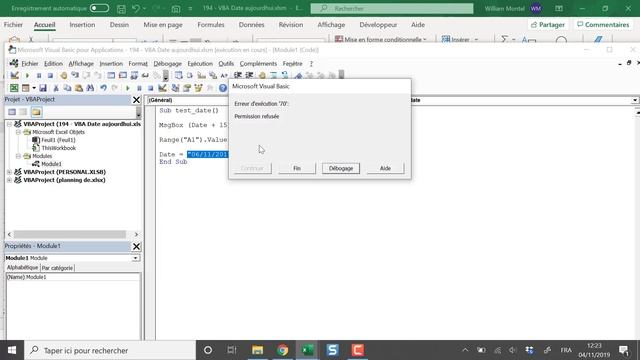Viewport: 640px width, 360px height.
Task: Click the Fin button in error dialog
Action: pos(297,168)
